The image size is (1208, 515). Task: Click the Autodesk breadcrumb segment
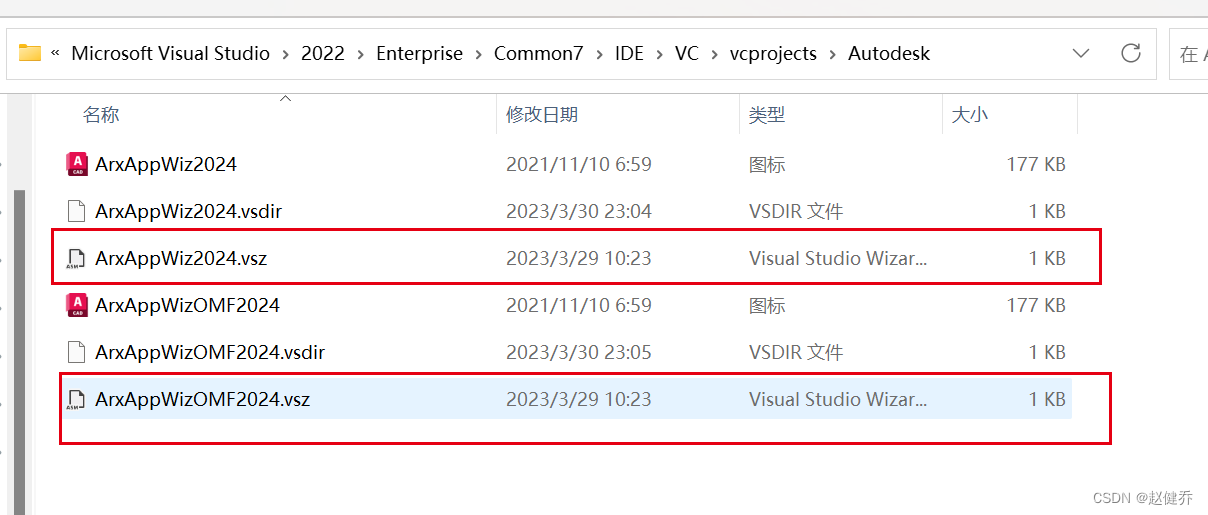(x=889, y=54)
